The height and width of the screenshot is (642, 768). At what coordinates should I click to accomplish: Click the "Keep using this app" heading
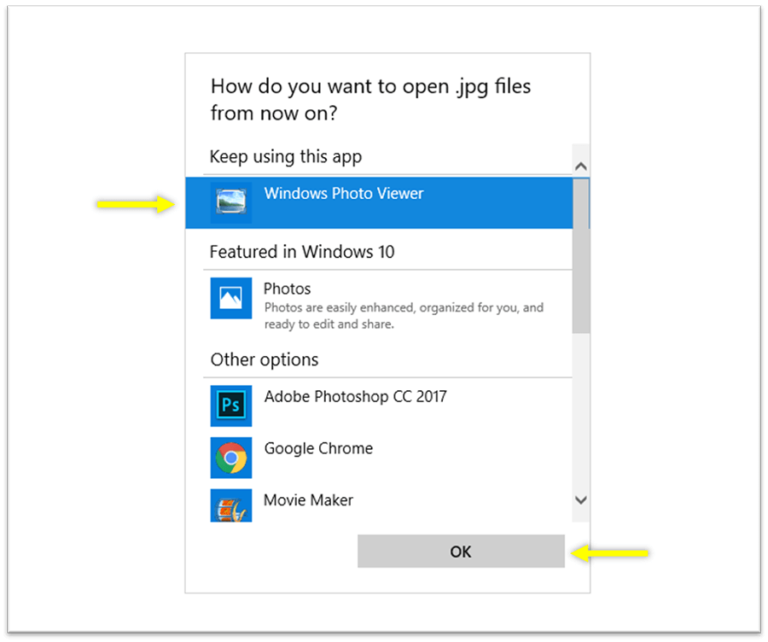click(286, 157)
